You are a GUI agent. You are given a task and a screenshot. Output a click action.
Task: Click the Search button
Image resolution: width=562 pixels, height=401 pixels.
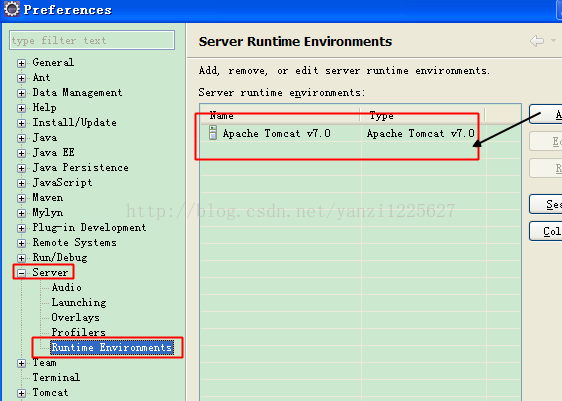546,204
